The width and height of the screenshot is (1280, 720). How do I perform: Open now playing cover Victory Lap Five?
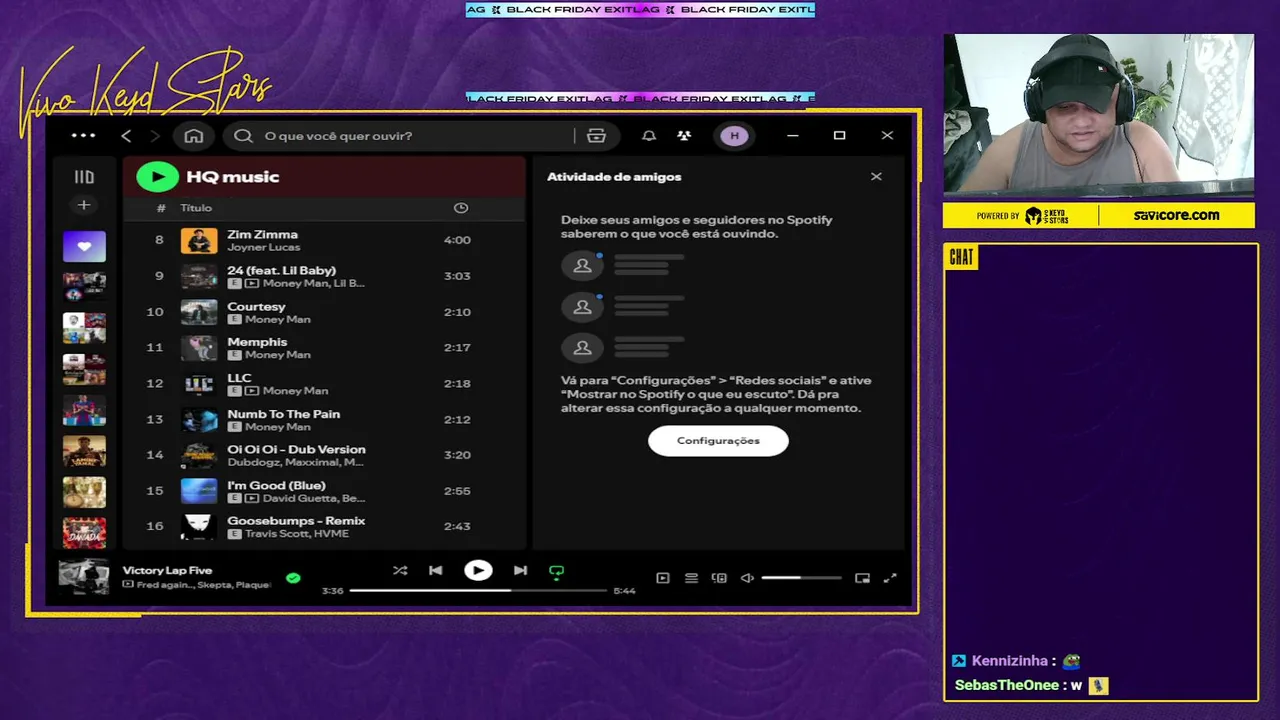(84, 577)
